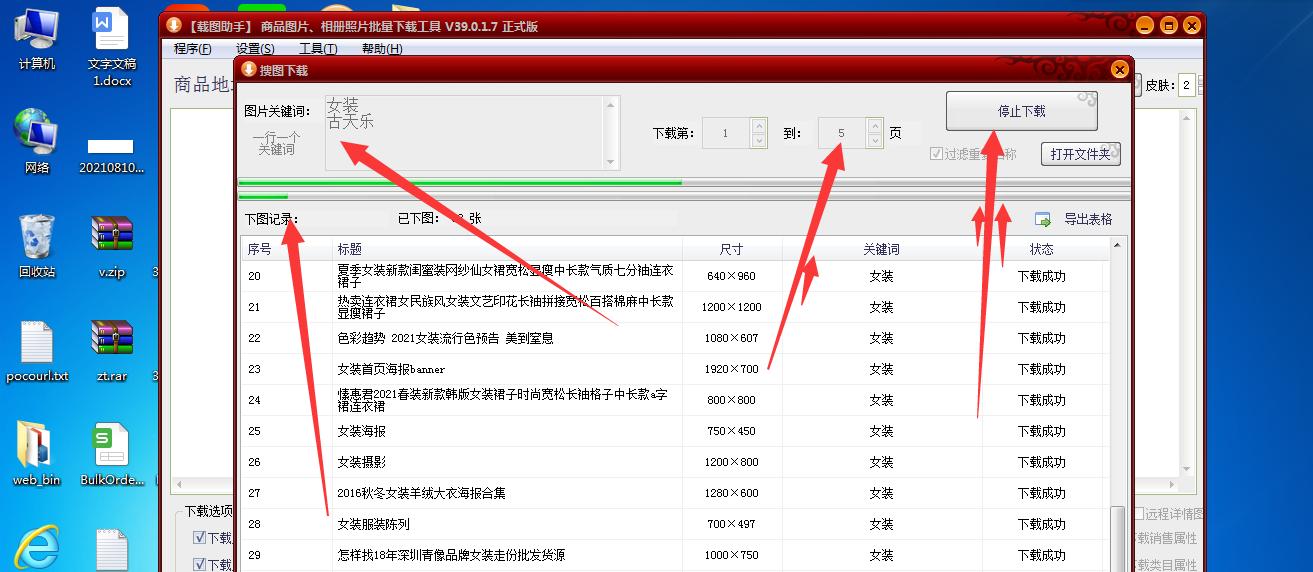Decrease the 到 end page value
The height and width of the screenshot is (572, 1313).
875,140
